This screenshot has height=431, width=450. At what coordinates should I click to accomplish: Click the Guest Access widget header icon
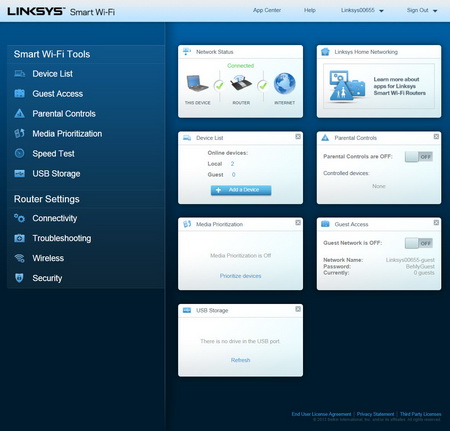(x=325, y=224)
